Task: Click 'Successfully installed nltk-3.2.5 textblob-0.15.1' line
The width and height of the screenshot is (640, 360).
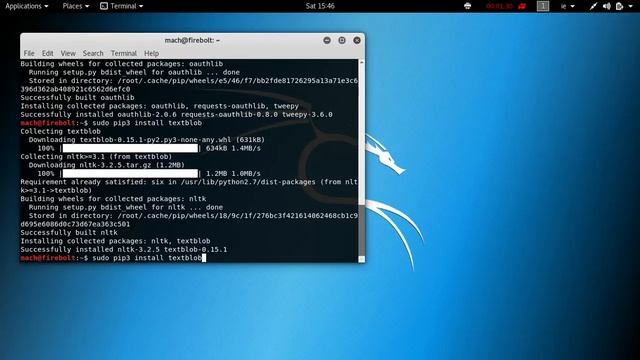Action: [124, 249]
